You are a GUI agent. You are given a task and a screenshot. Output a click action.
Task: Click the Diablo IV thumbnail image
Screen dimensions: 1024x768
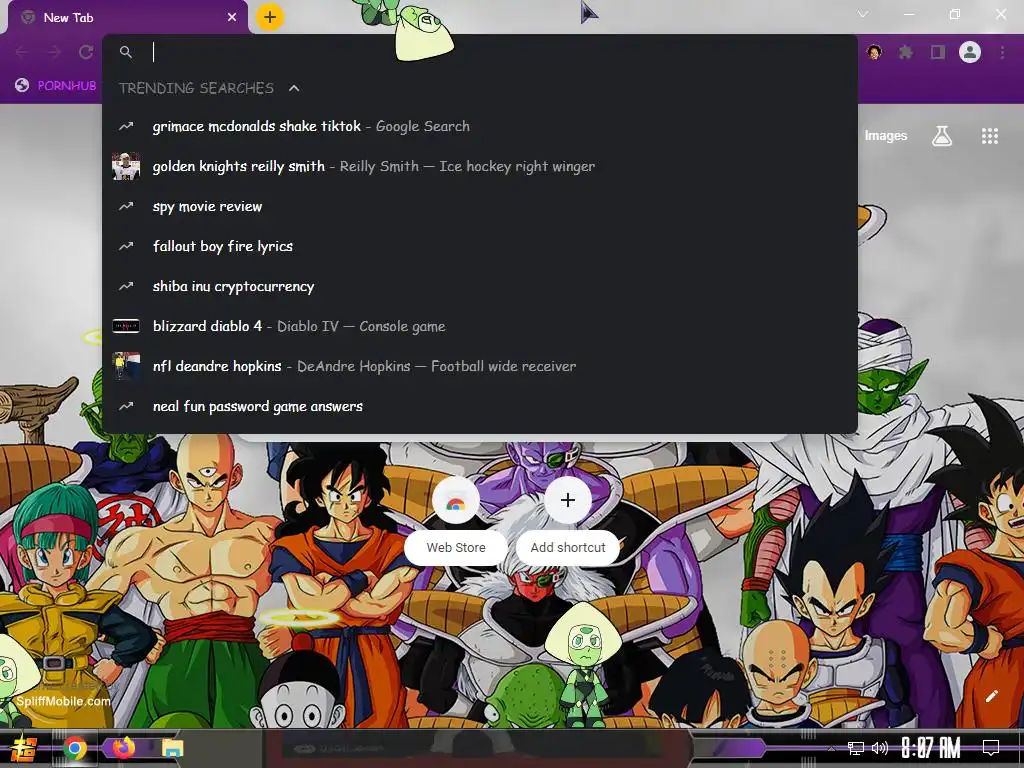[x=126, y=326]
